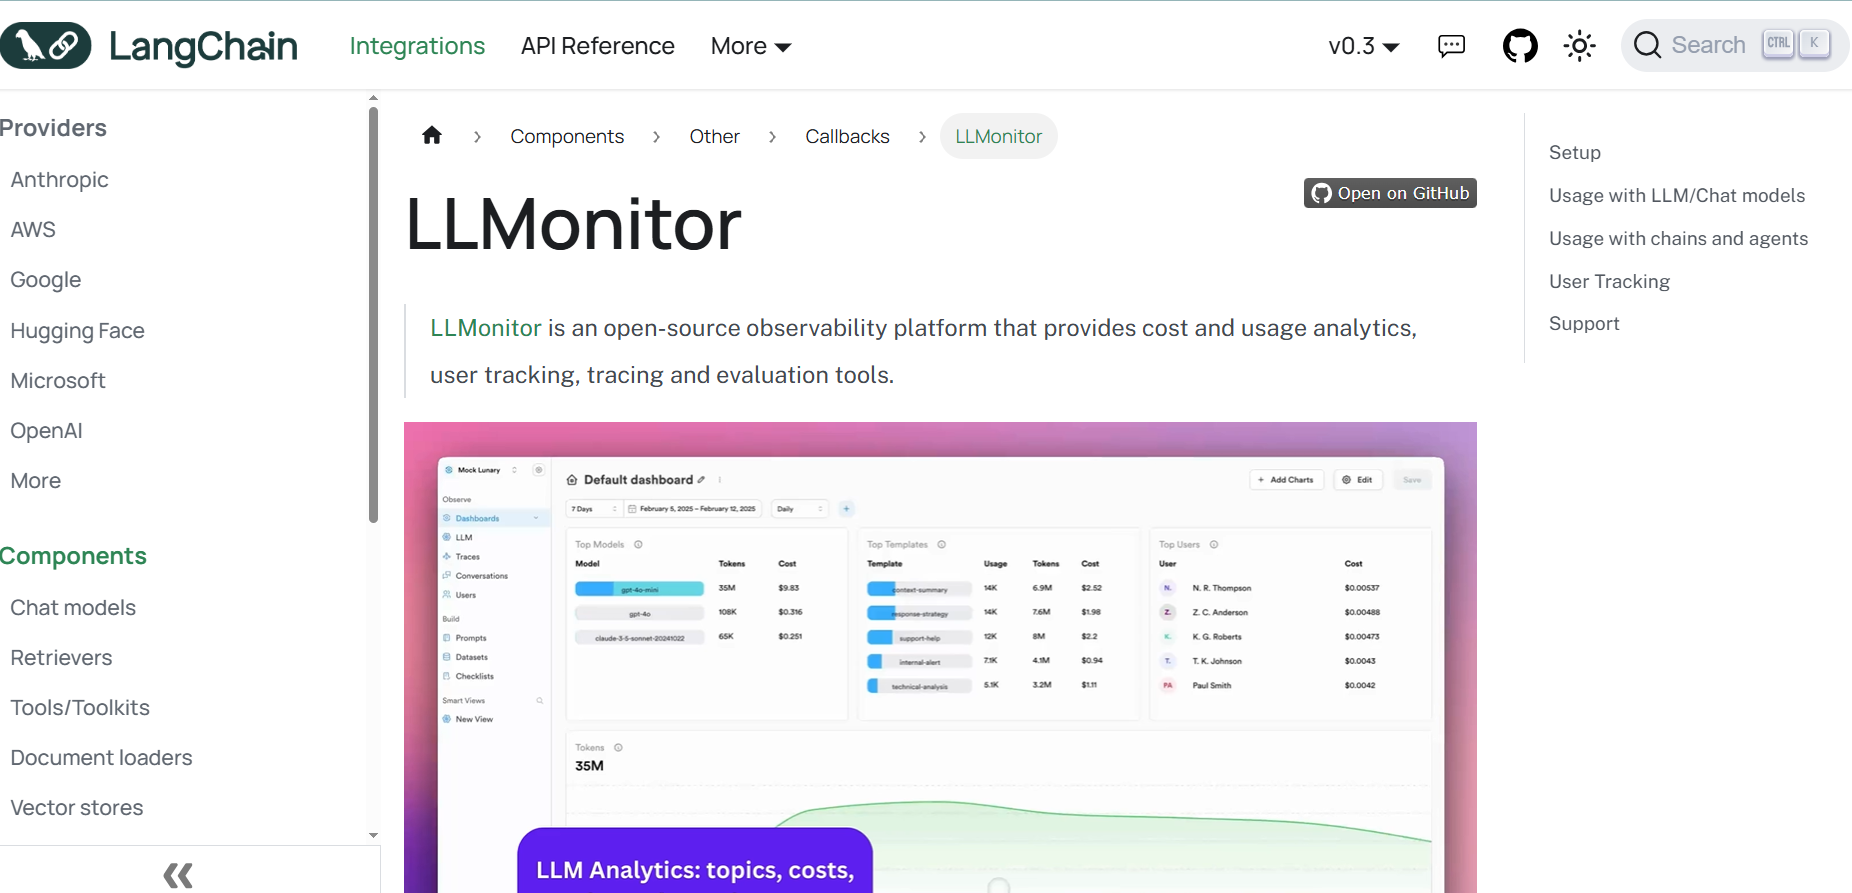Open Tools/Toolkits in the sidebar

tap(80, 708)
